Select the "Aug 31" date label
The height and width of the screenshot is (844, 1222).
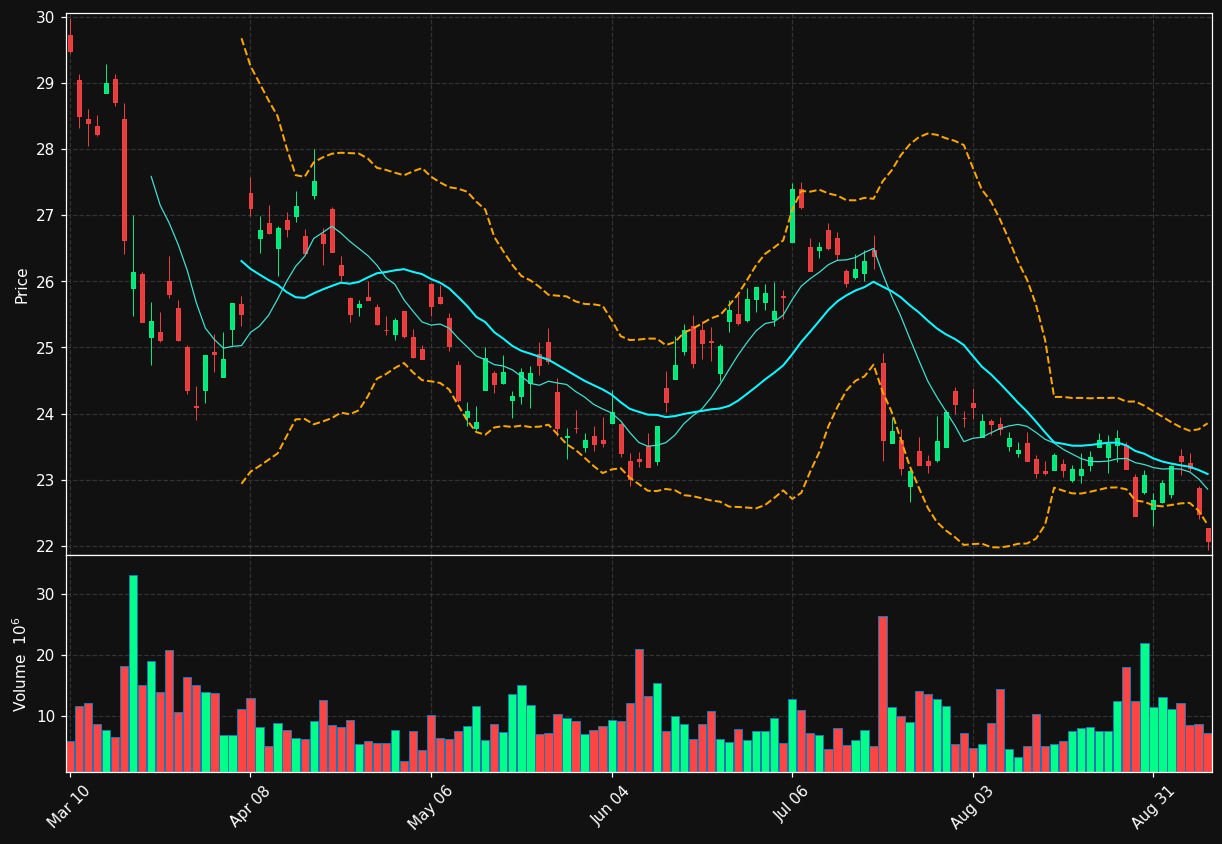[x=1154, y=806]
